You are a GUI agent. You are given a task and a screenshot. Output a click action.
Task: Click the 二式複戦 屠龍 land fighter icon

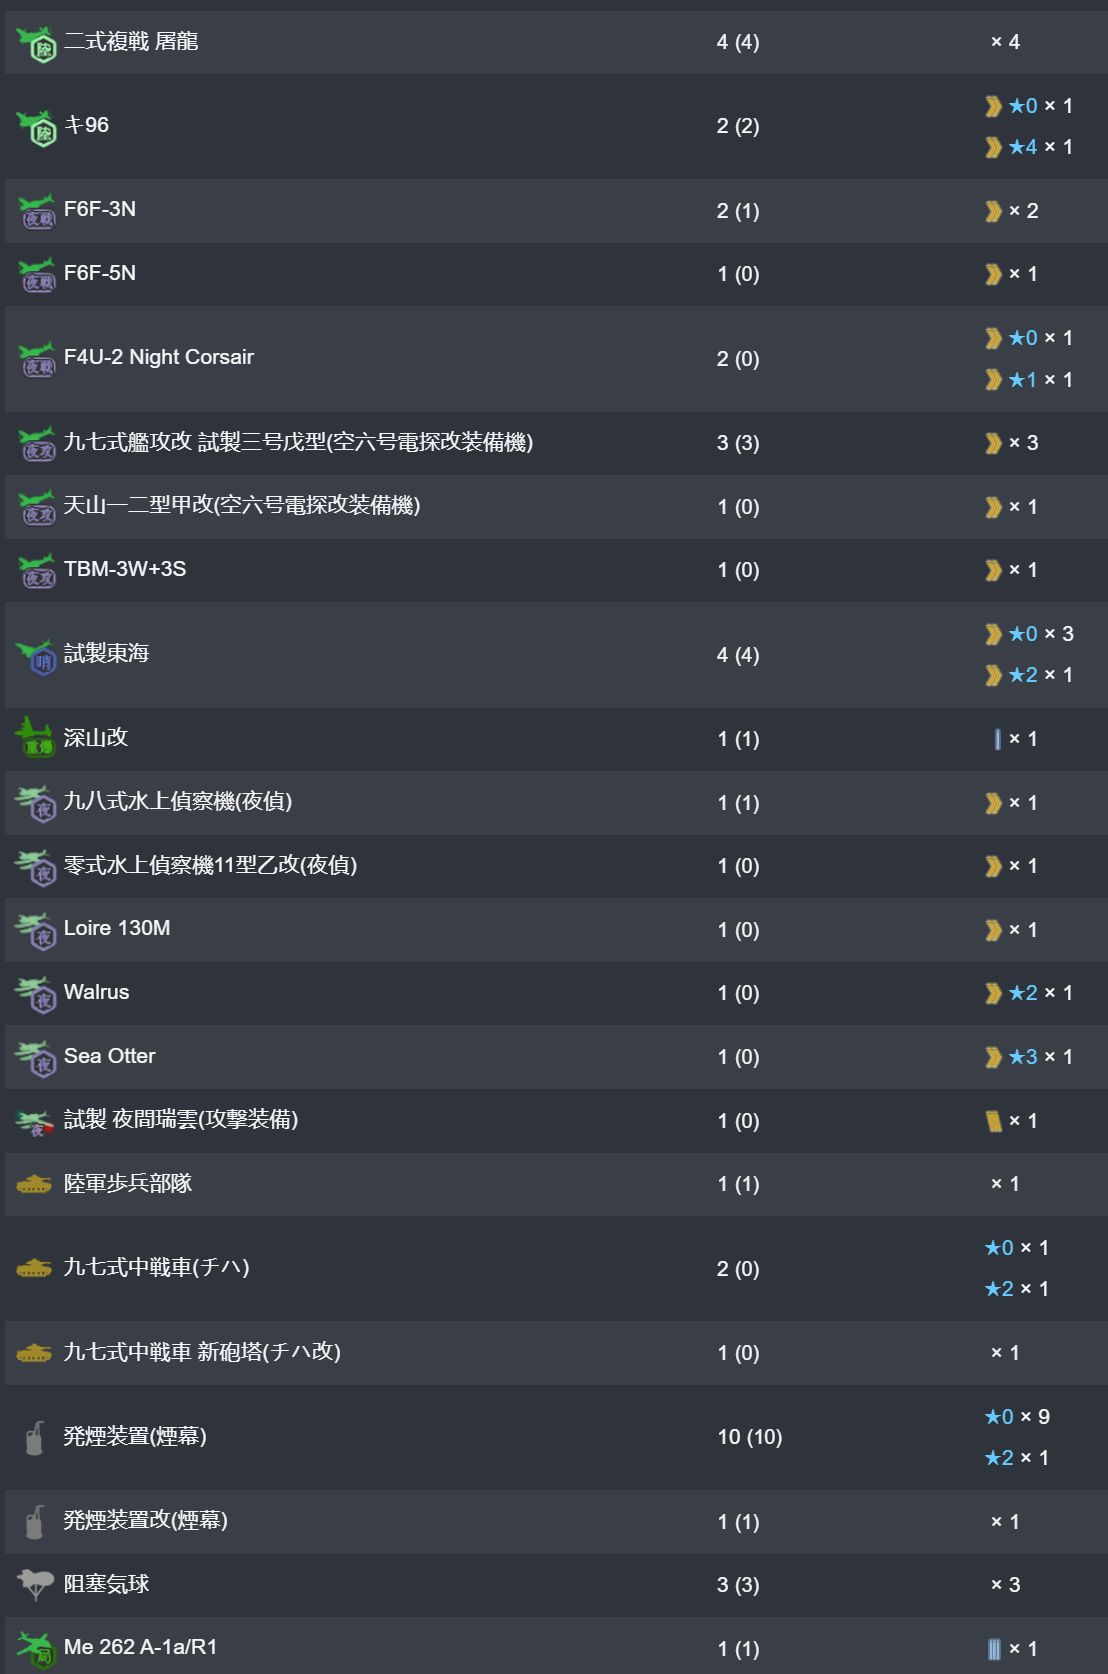click(37, 43)
